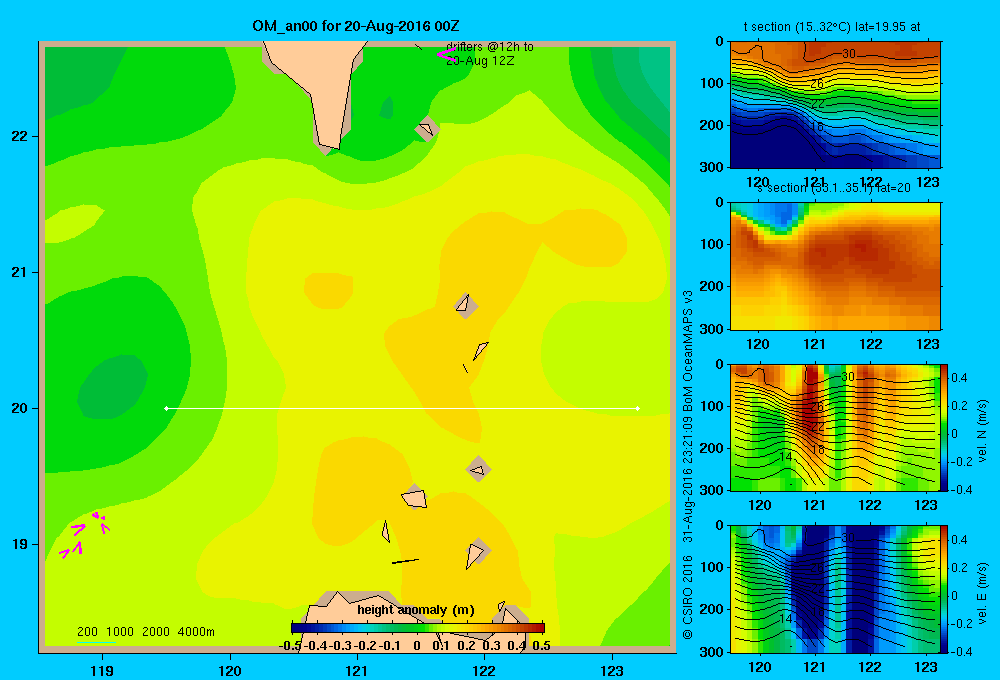Click longitude label 123 below main map

pos(612,670)
